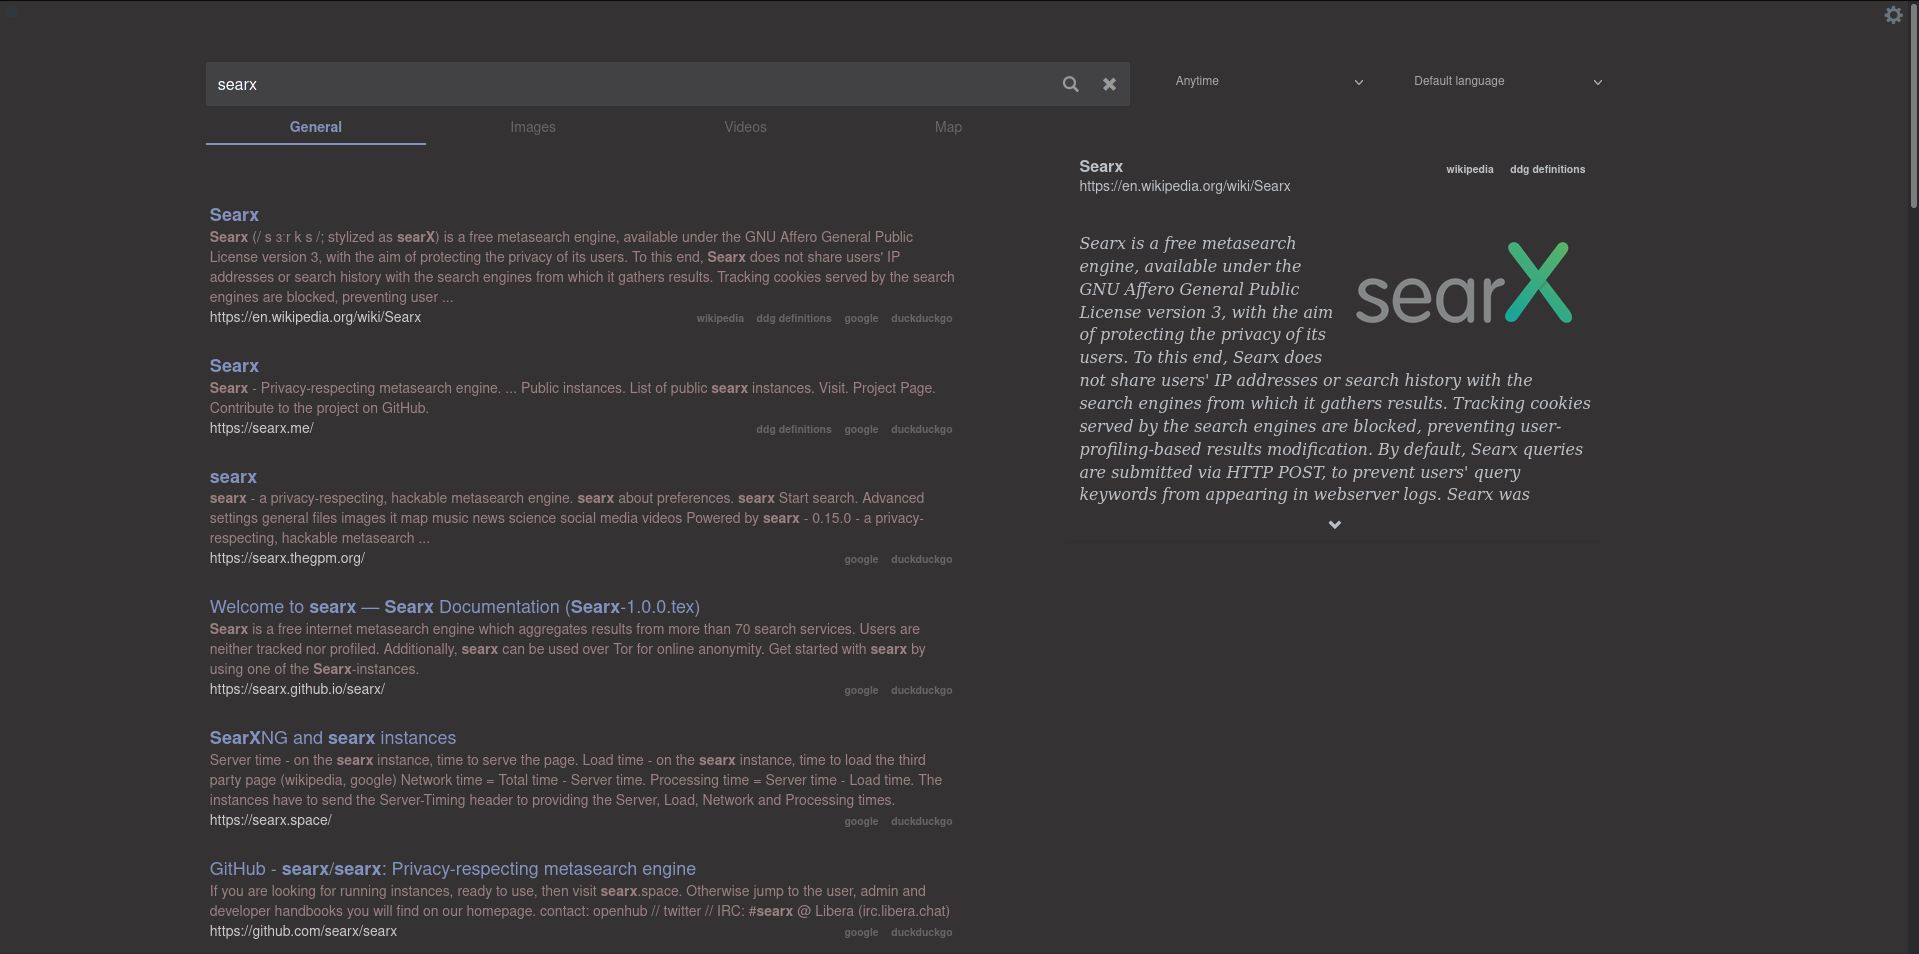Image resolution: width=1919 pixels, height=954 pixels.
Task: Click the https://searx.thegpm.org/ URL
Action: 287,558
